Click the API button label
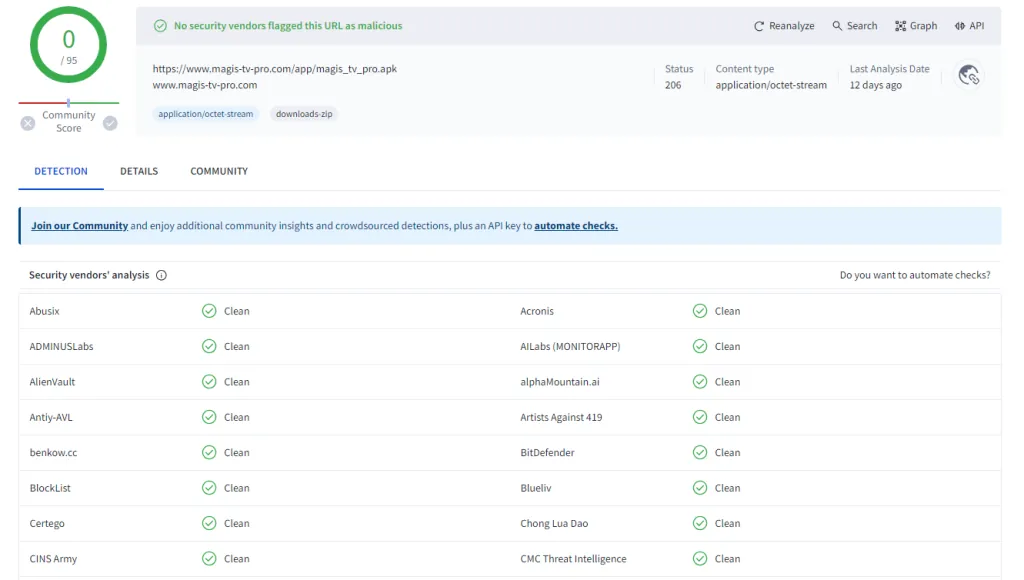 [x=977, y=26]
